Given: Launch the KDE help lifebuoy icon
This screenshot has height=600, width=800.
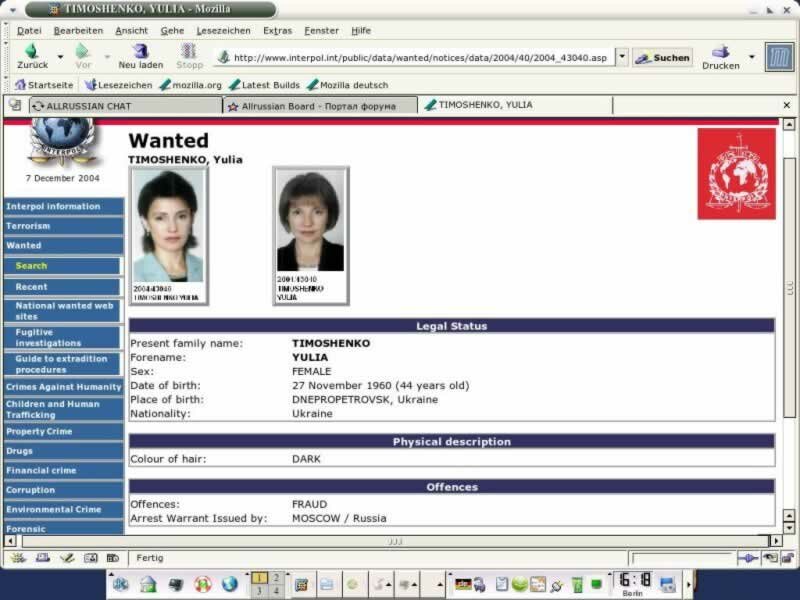Looking at the screenshot, I should 203,584.
